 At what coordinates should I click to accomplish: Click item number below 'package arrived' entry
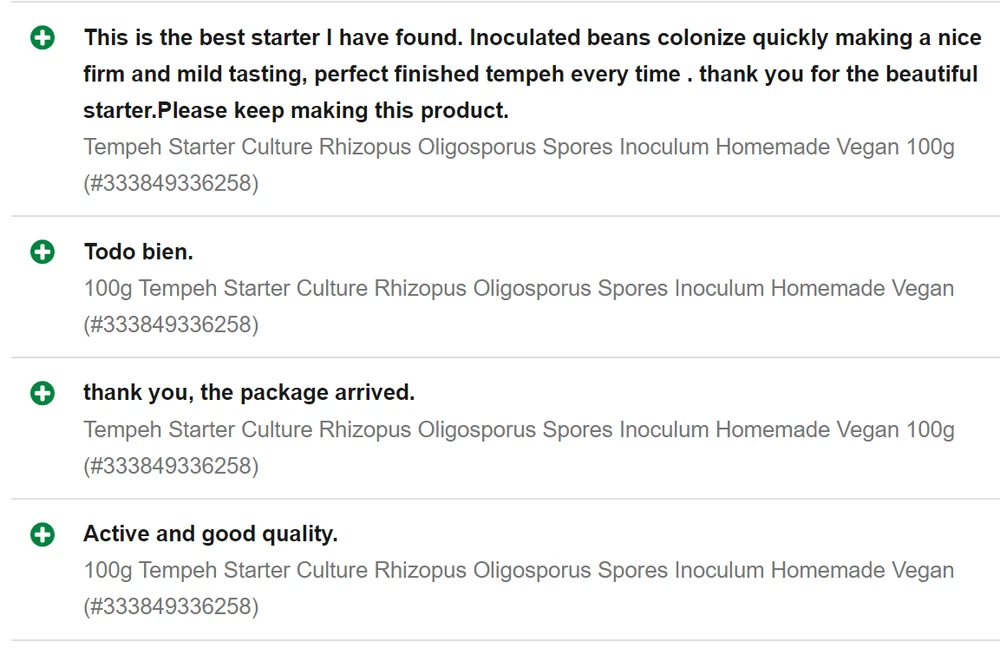click(x=171, y=466)
